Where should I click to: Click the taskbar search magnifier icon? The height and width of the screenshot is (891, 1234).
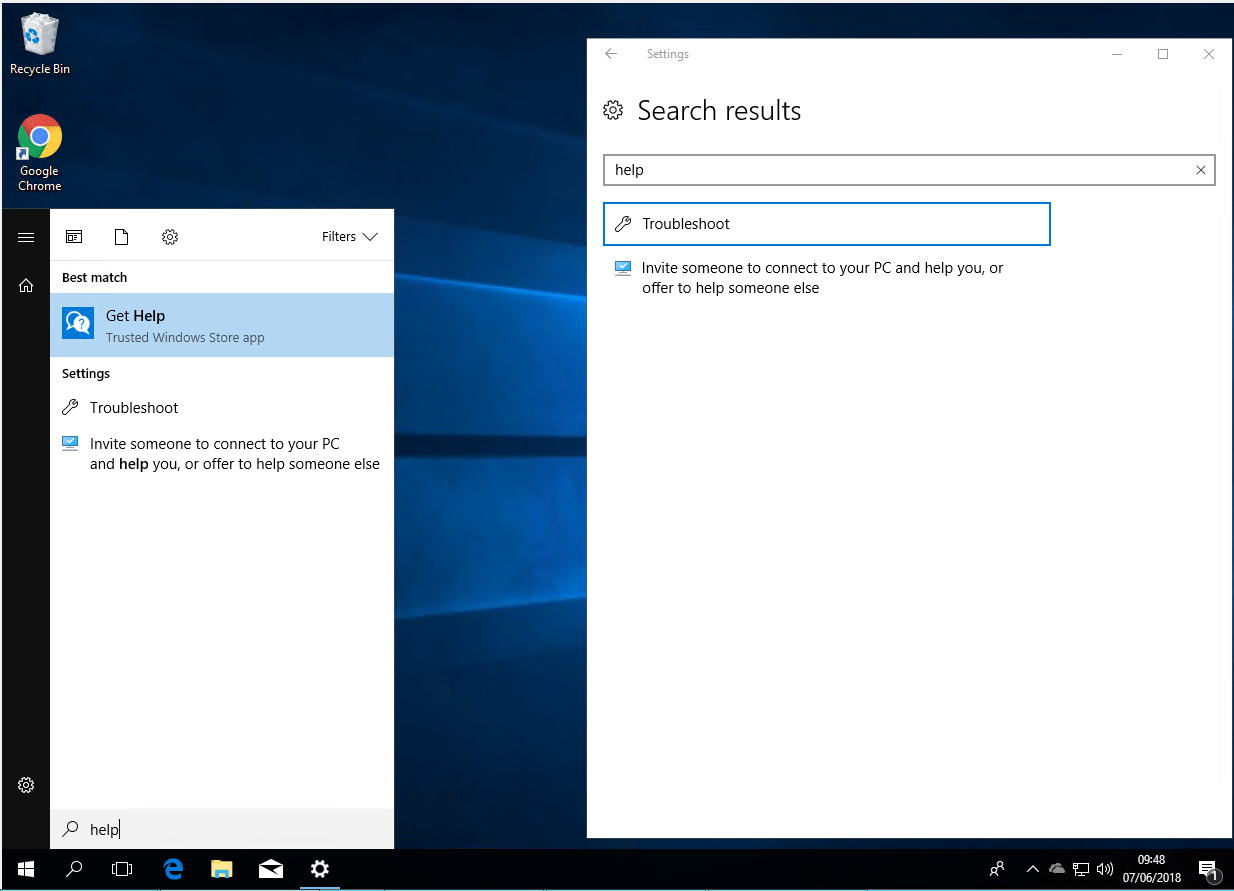(74, 869)
